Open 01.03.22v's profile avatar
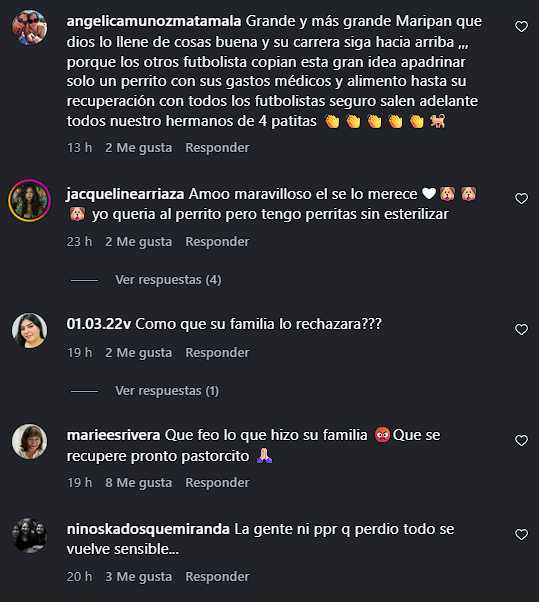 coord(30,330)
